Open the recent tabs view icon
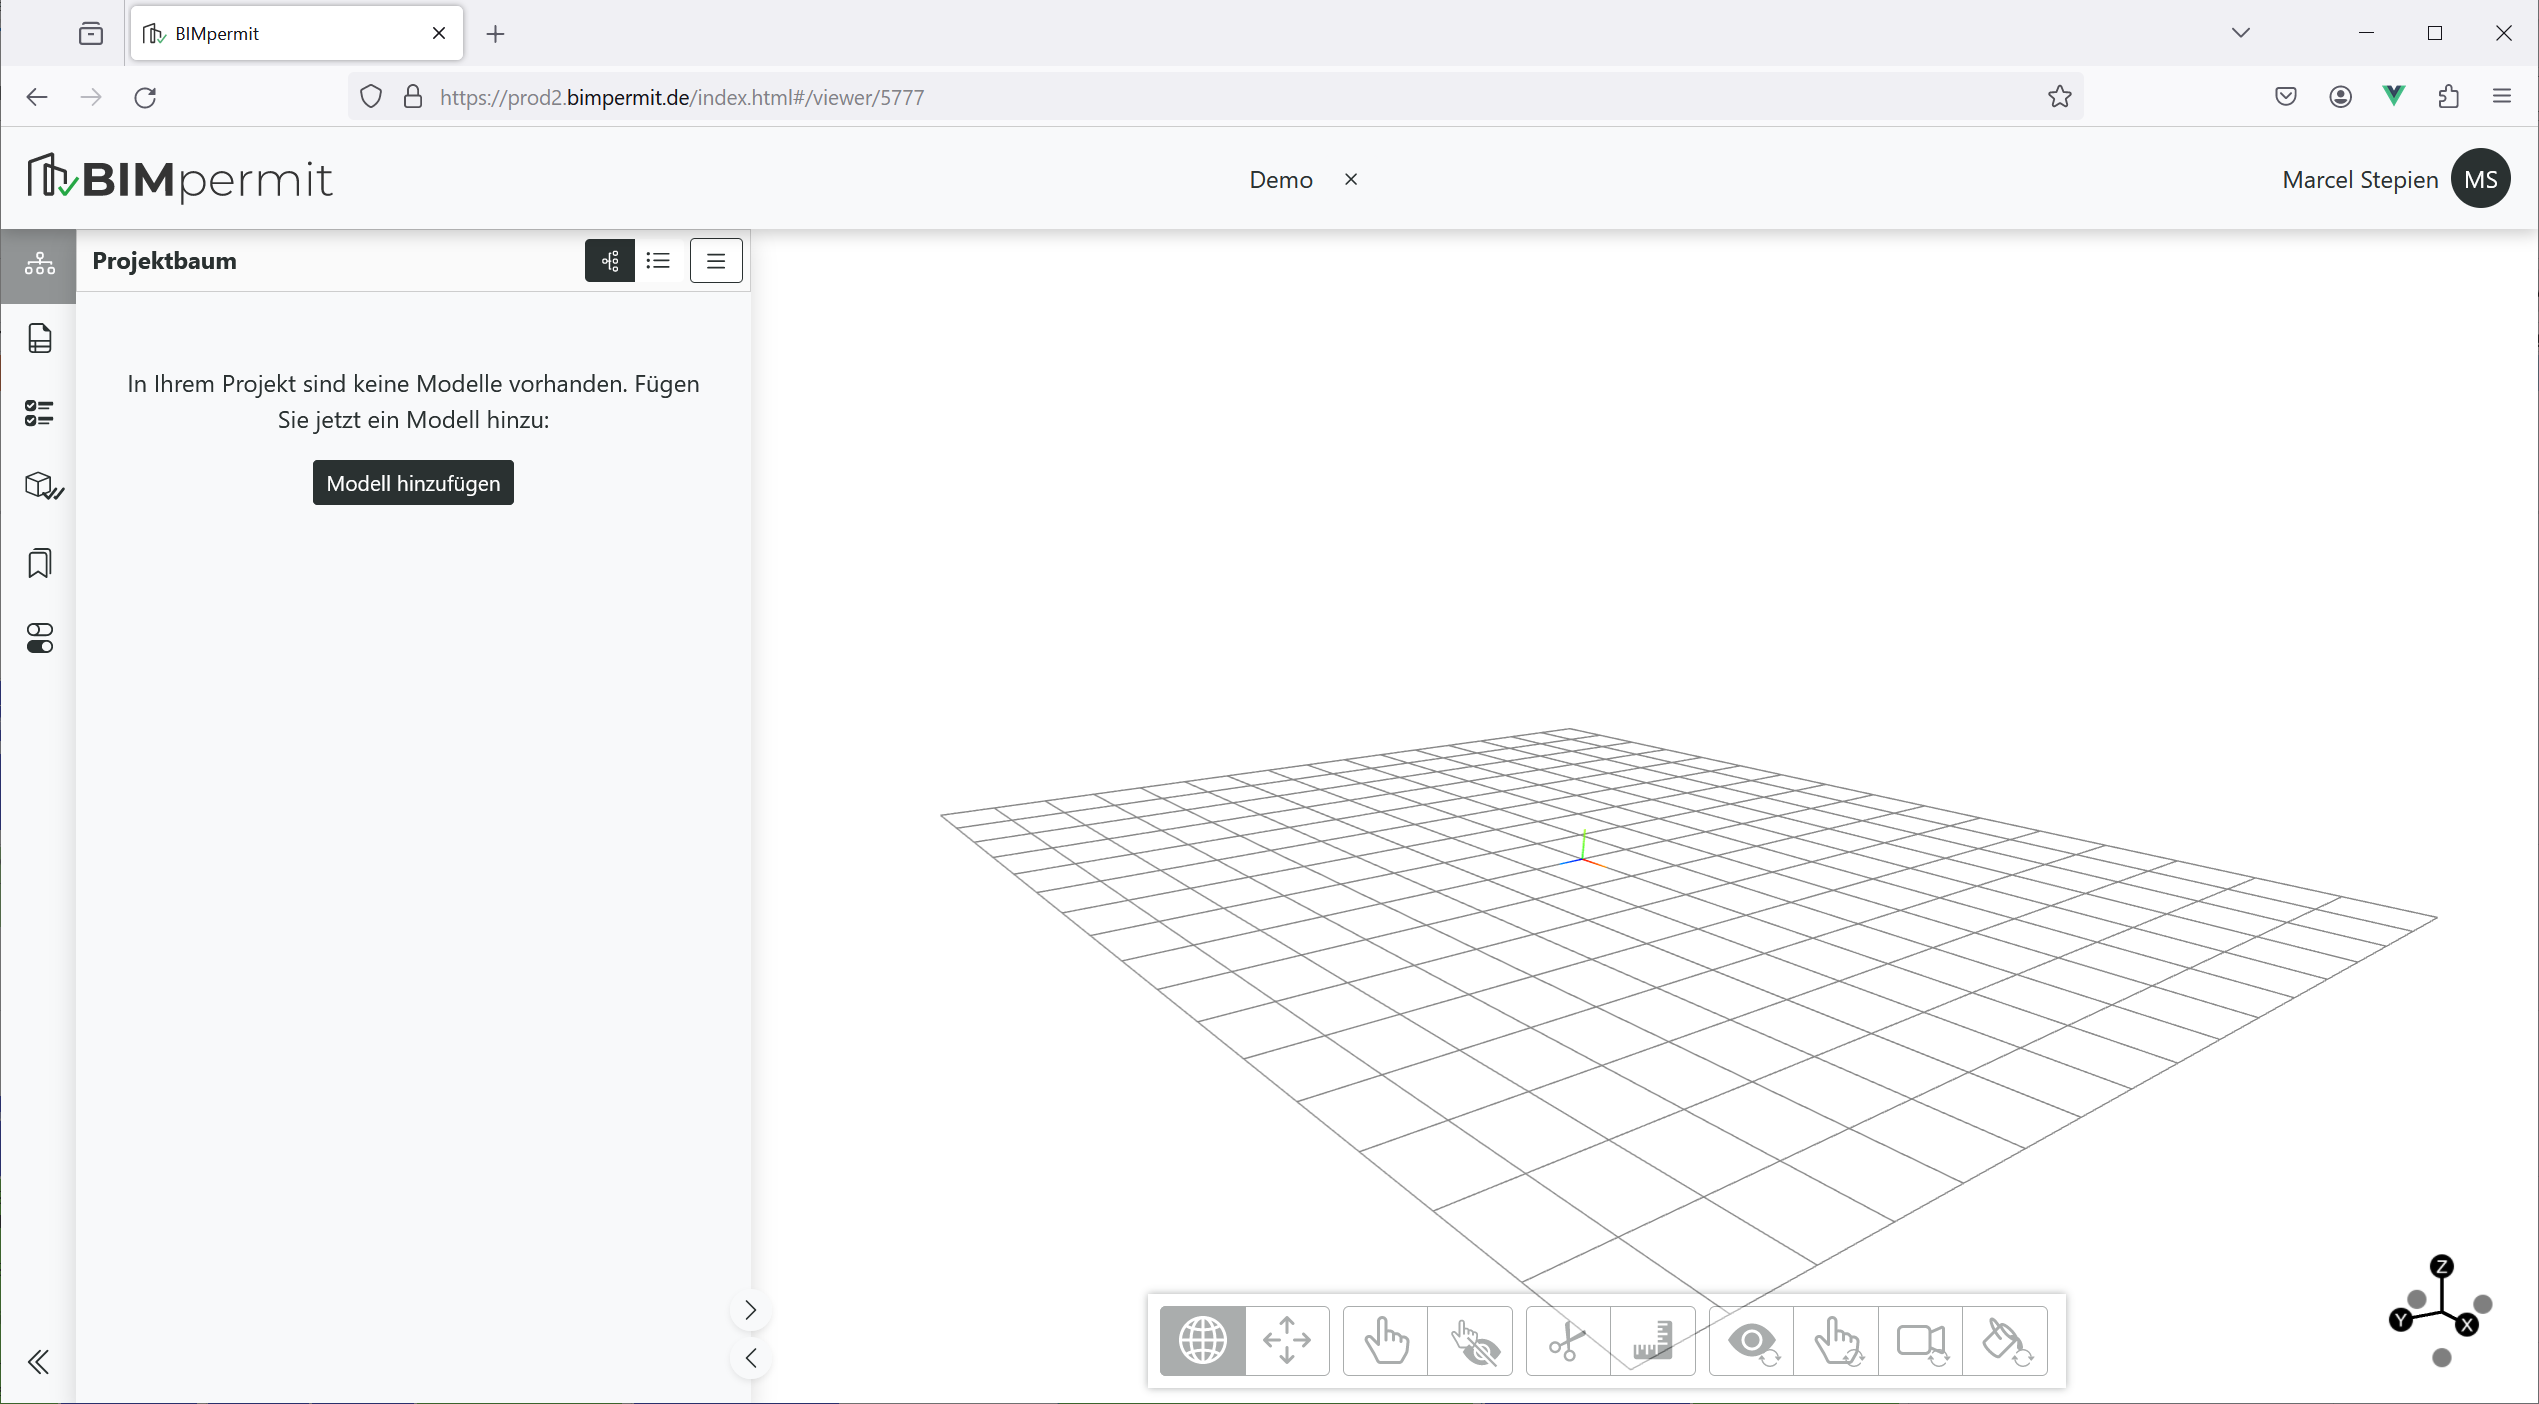 pyautogui.click(x=91, y=34)
